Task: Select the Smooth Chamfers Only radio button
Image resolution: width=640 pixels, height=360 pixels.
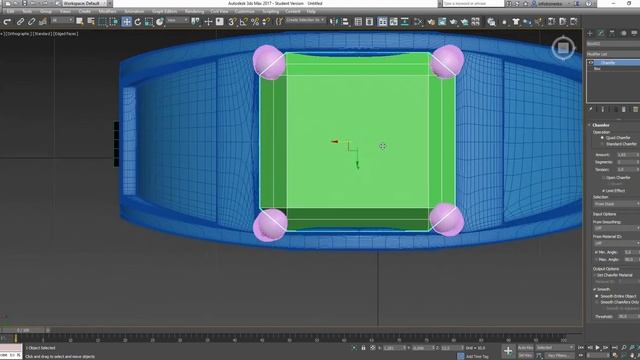Action: click(x=597, y=302)
